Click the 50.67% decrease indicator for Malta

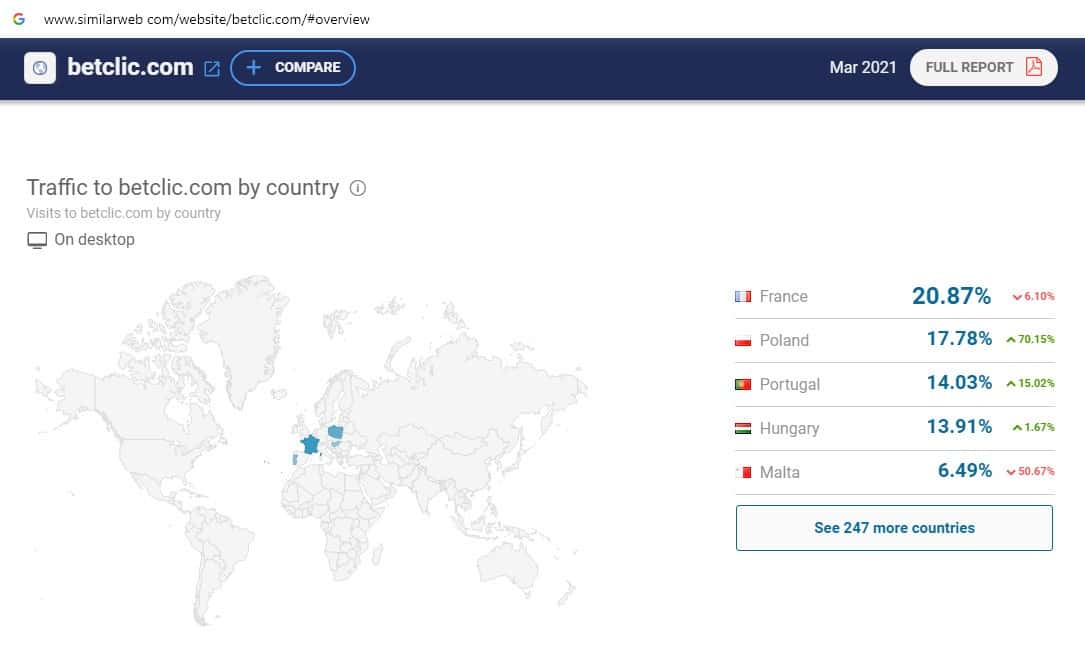[1030, 471]
